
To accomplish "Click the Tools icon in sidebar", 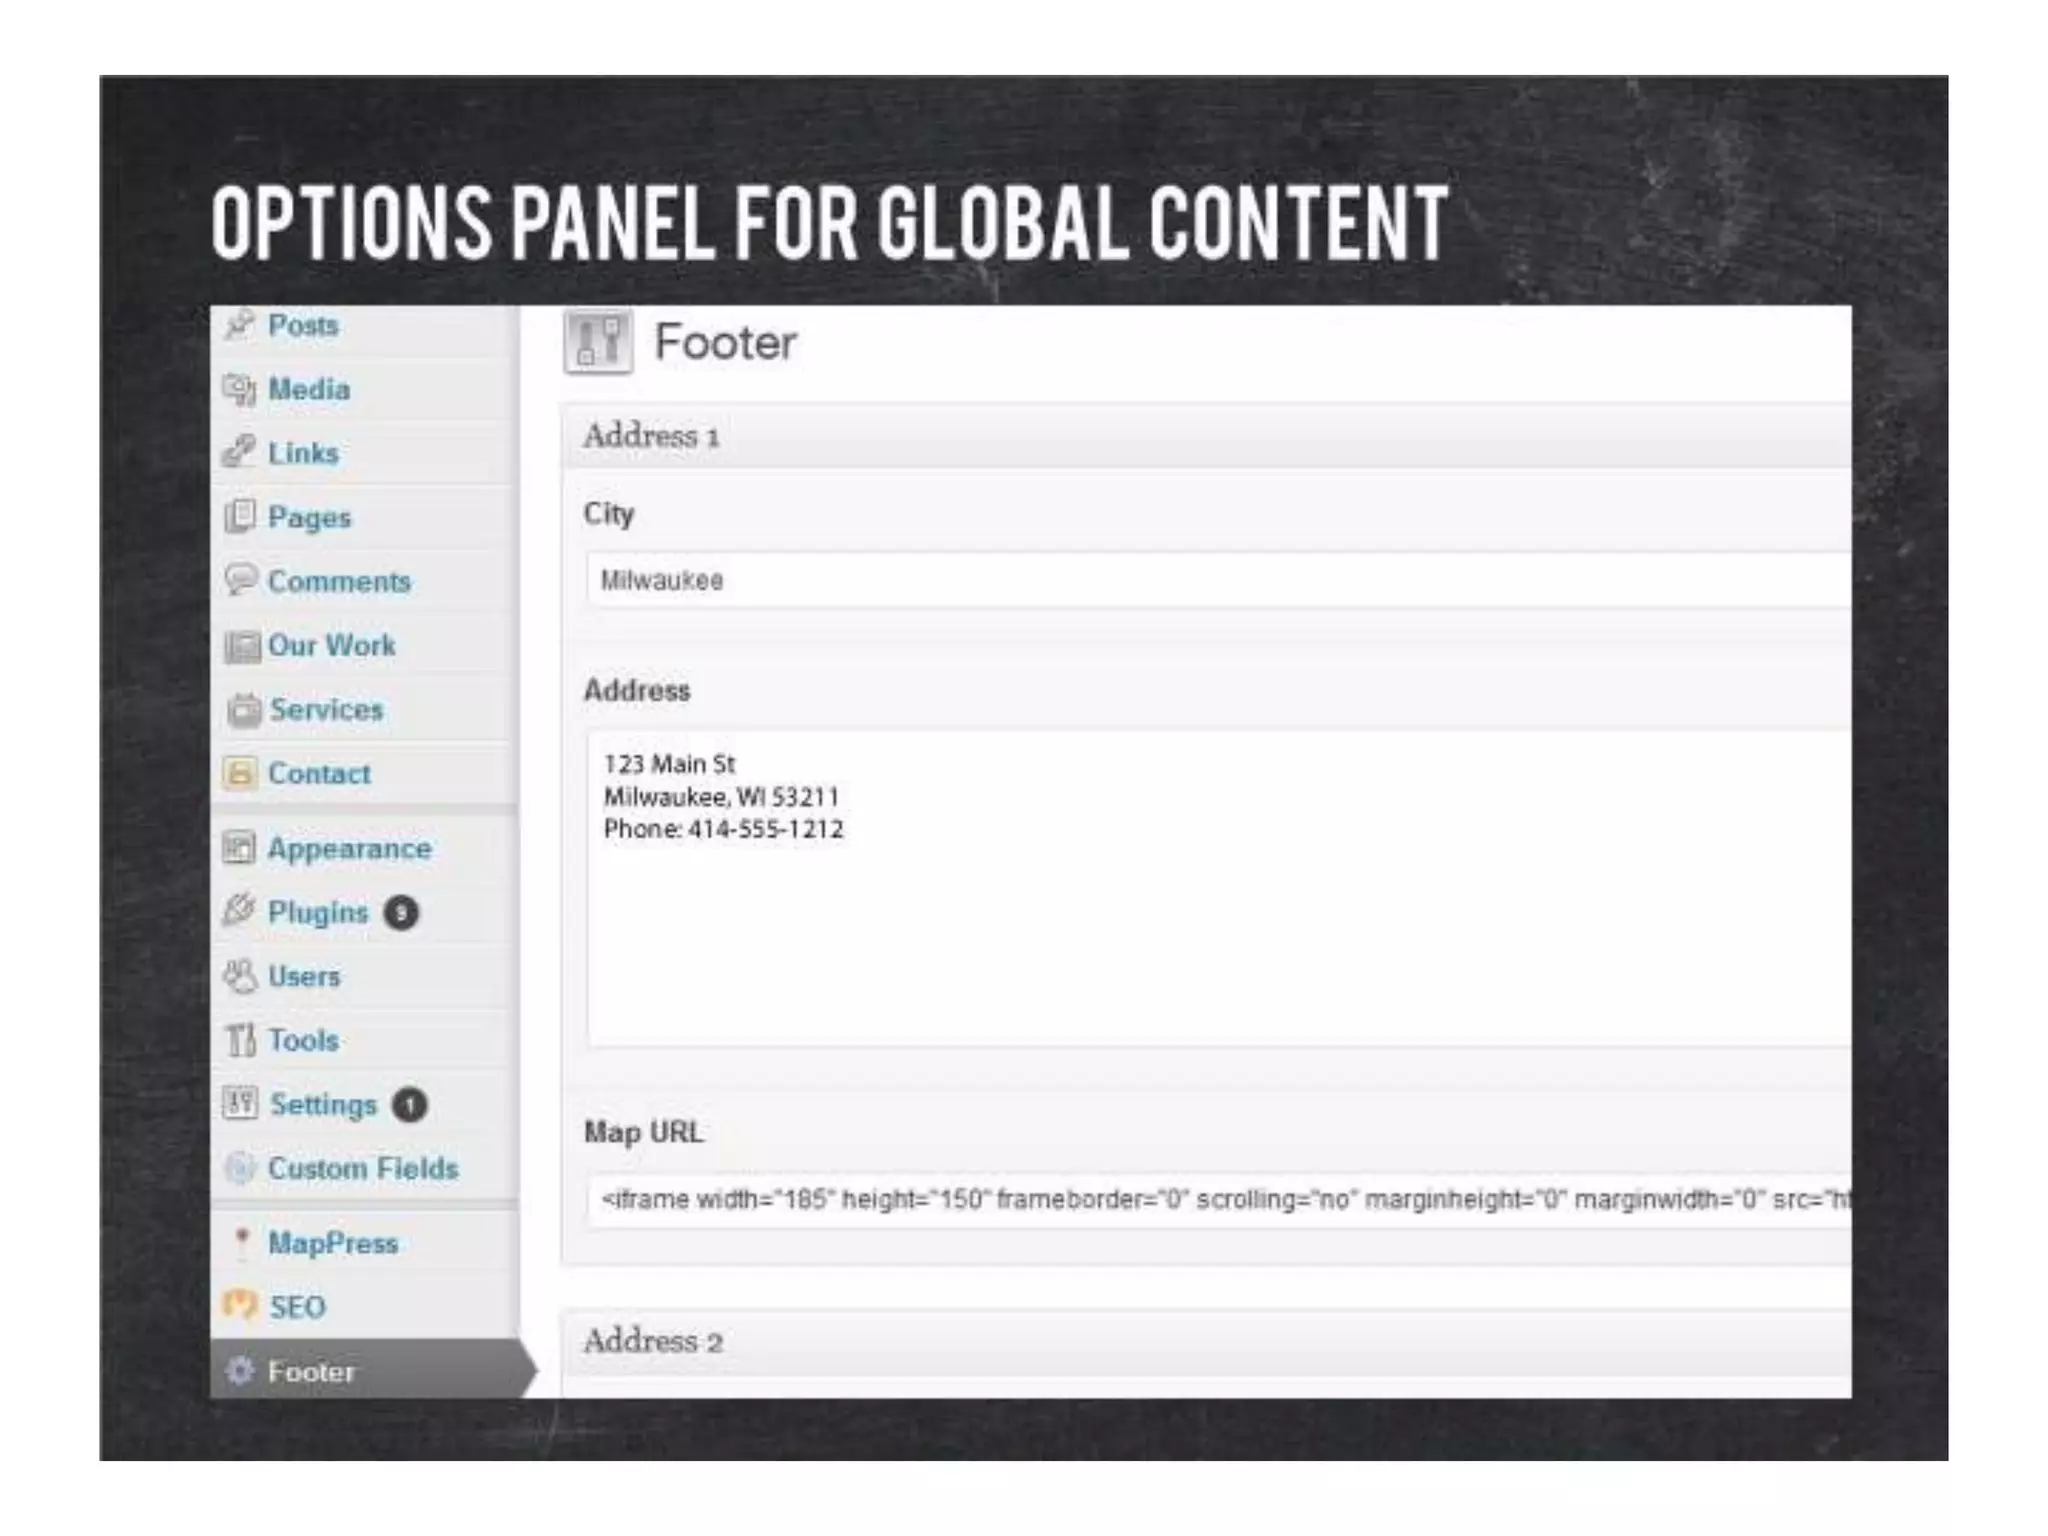I will click(x=241, y=1040).
